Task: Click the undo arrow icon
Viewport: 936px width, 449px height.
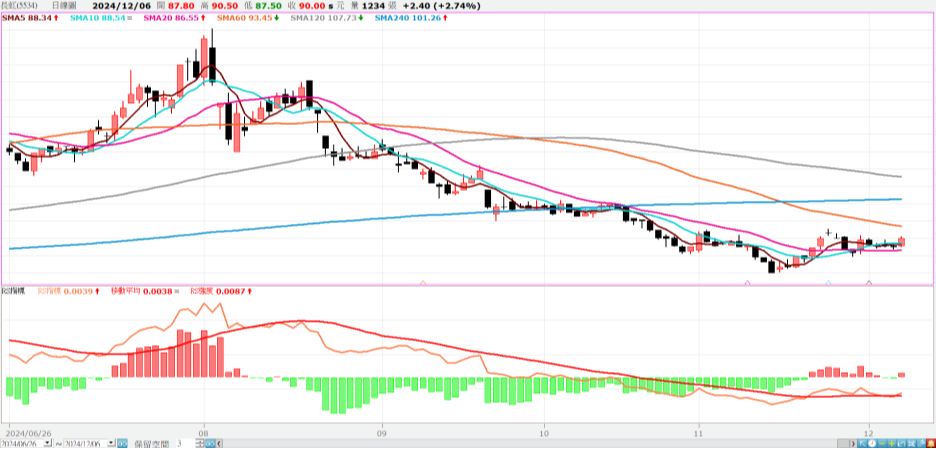Action: 901,444
